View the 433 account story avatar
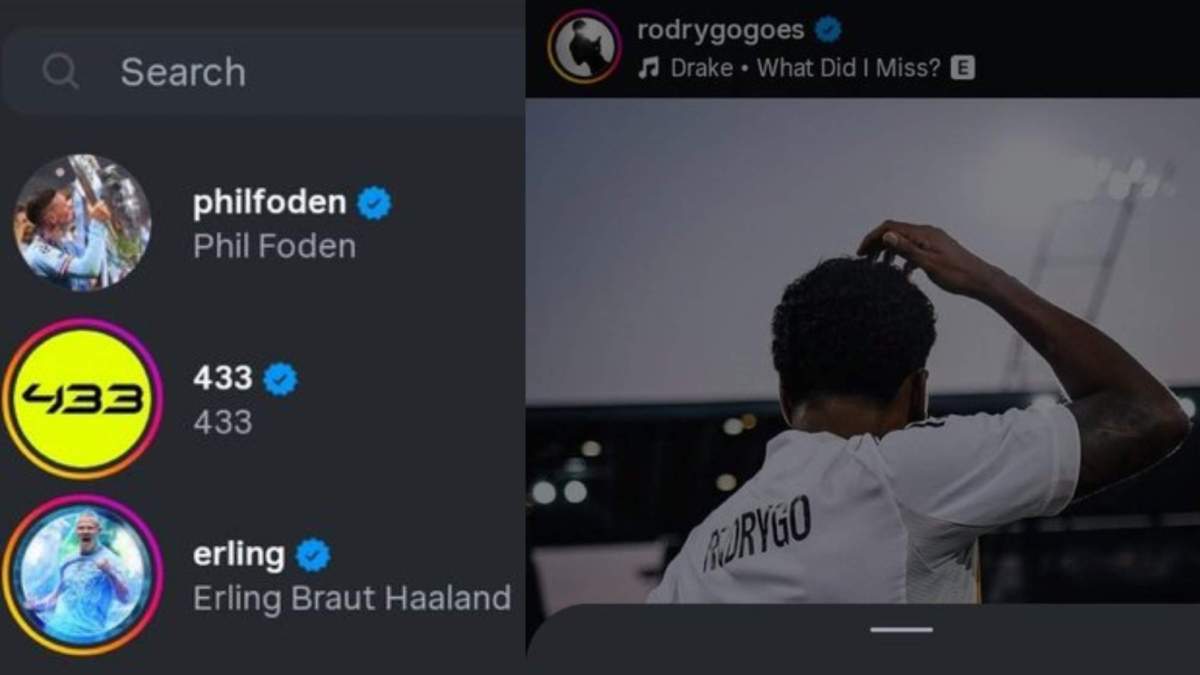Screen dimensions: 1200x675 click(x=82, y=400)
